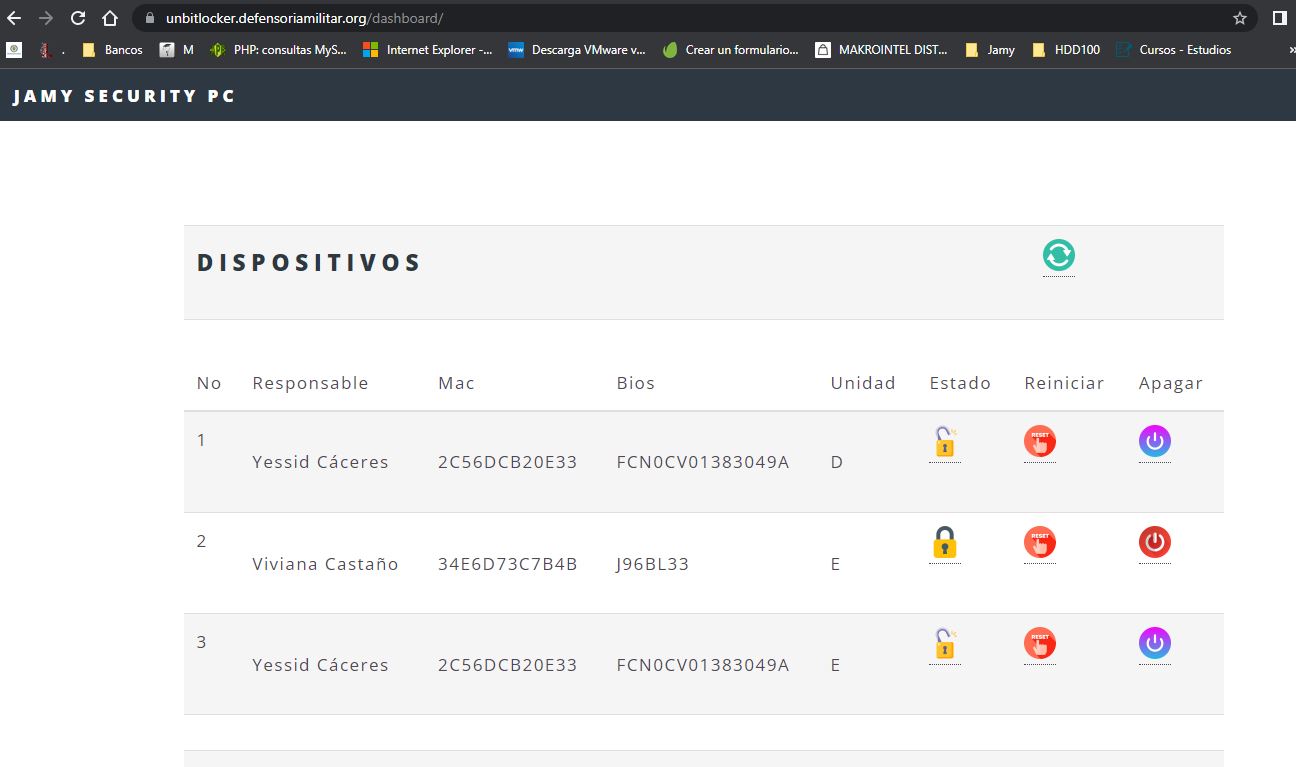The height and width of the screenshot is (767, 1296).
Task: Reload the page with browser refresh button
Action: tap(78, 18)
